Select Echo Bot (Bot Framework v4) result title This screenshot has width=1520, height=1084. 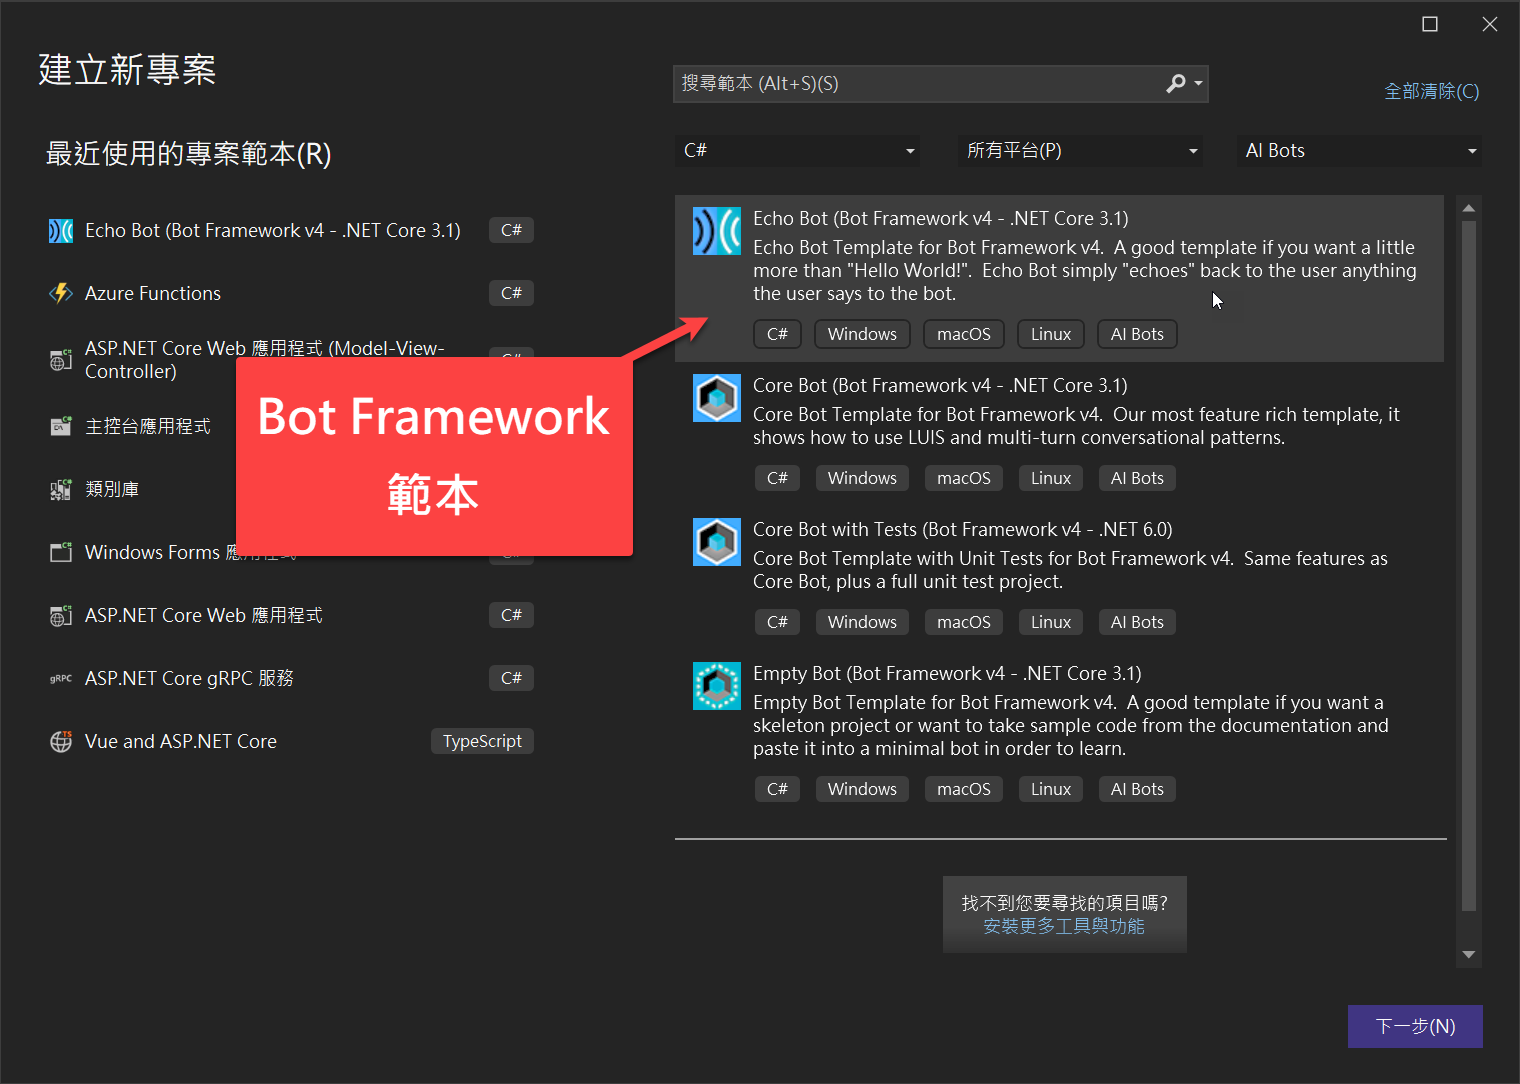[x=940, y=219]
